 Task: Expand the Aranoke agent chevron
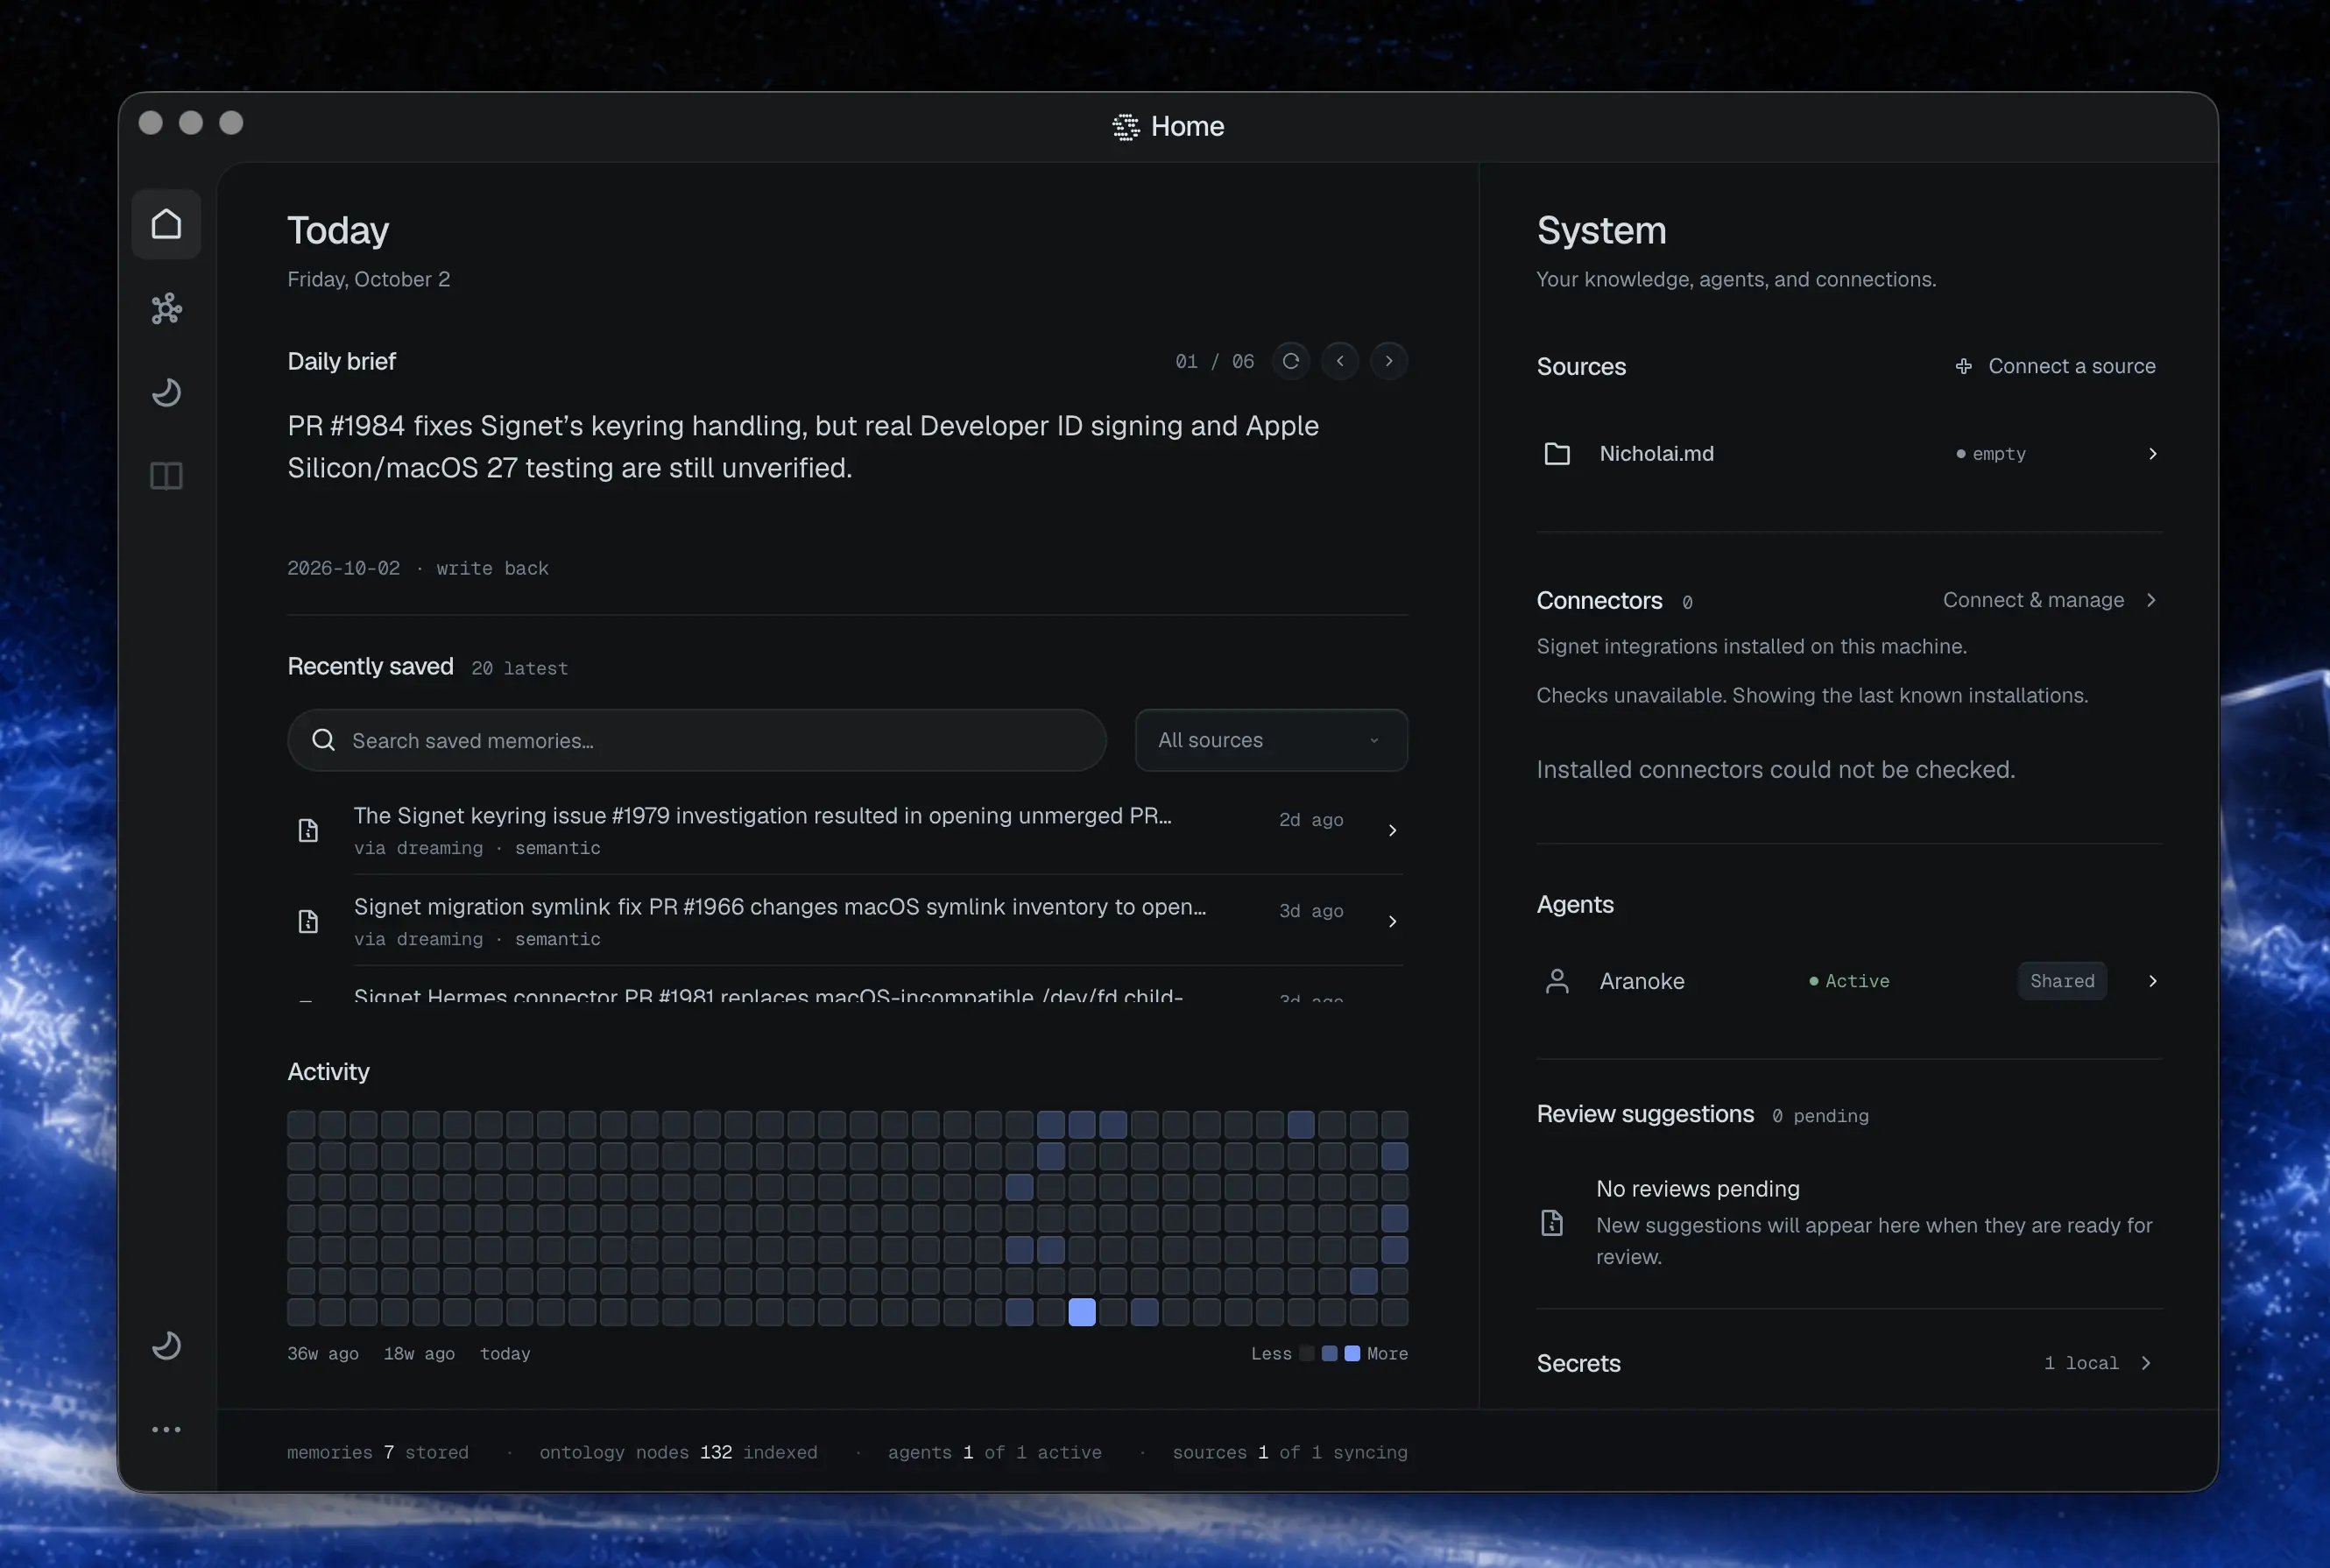(x=2152, y=981)
